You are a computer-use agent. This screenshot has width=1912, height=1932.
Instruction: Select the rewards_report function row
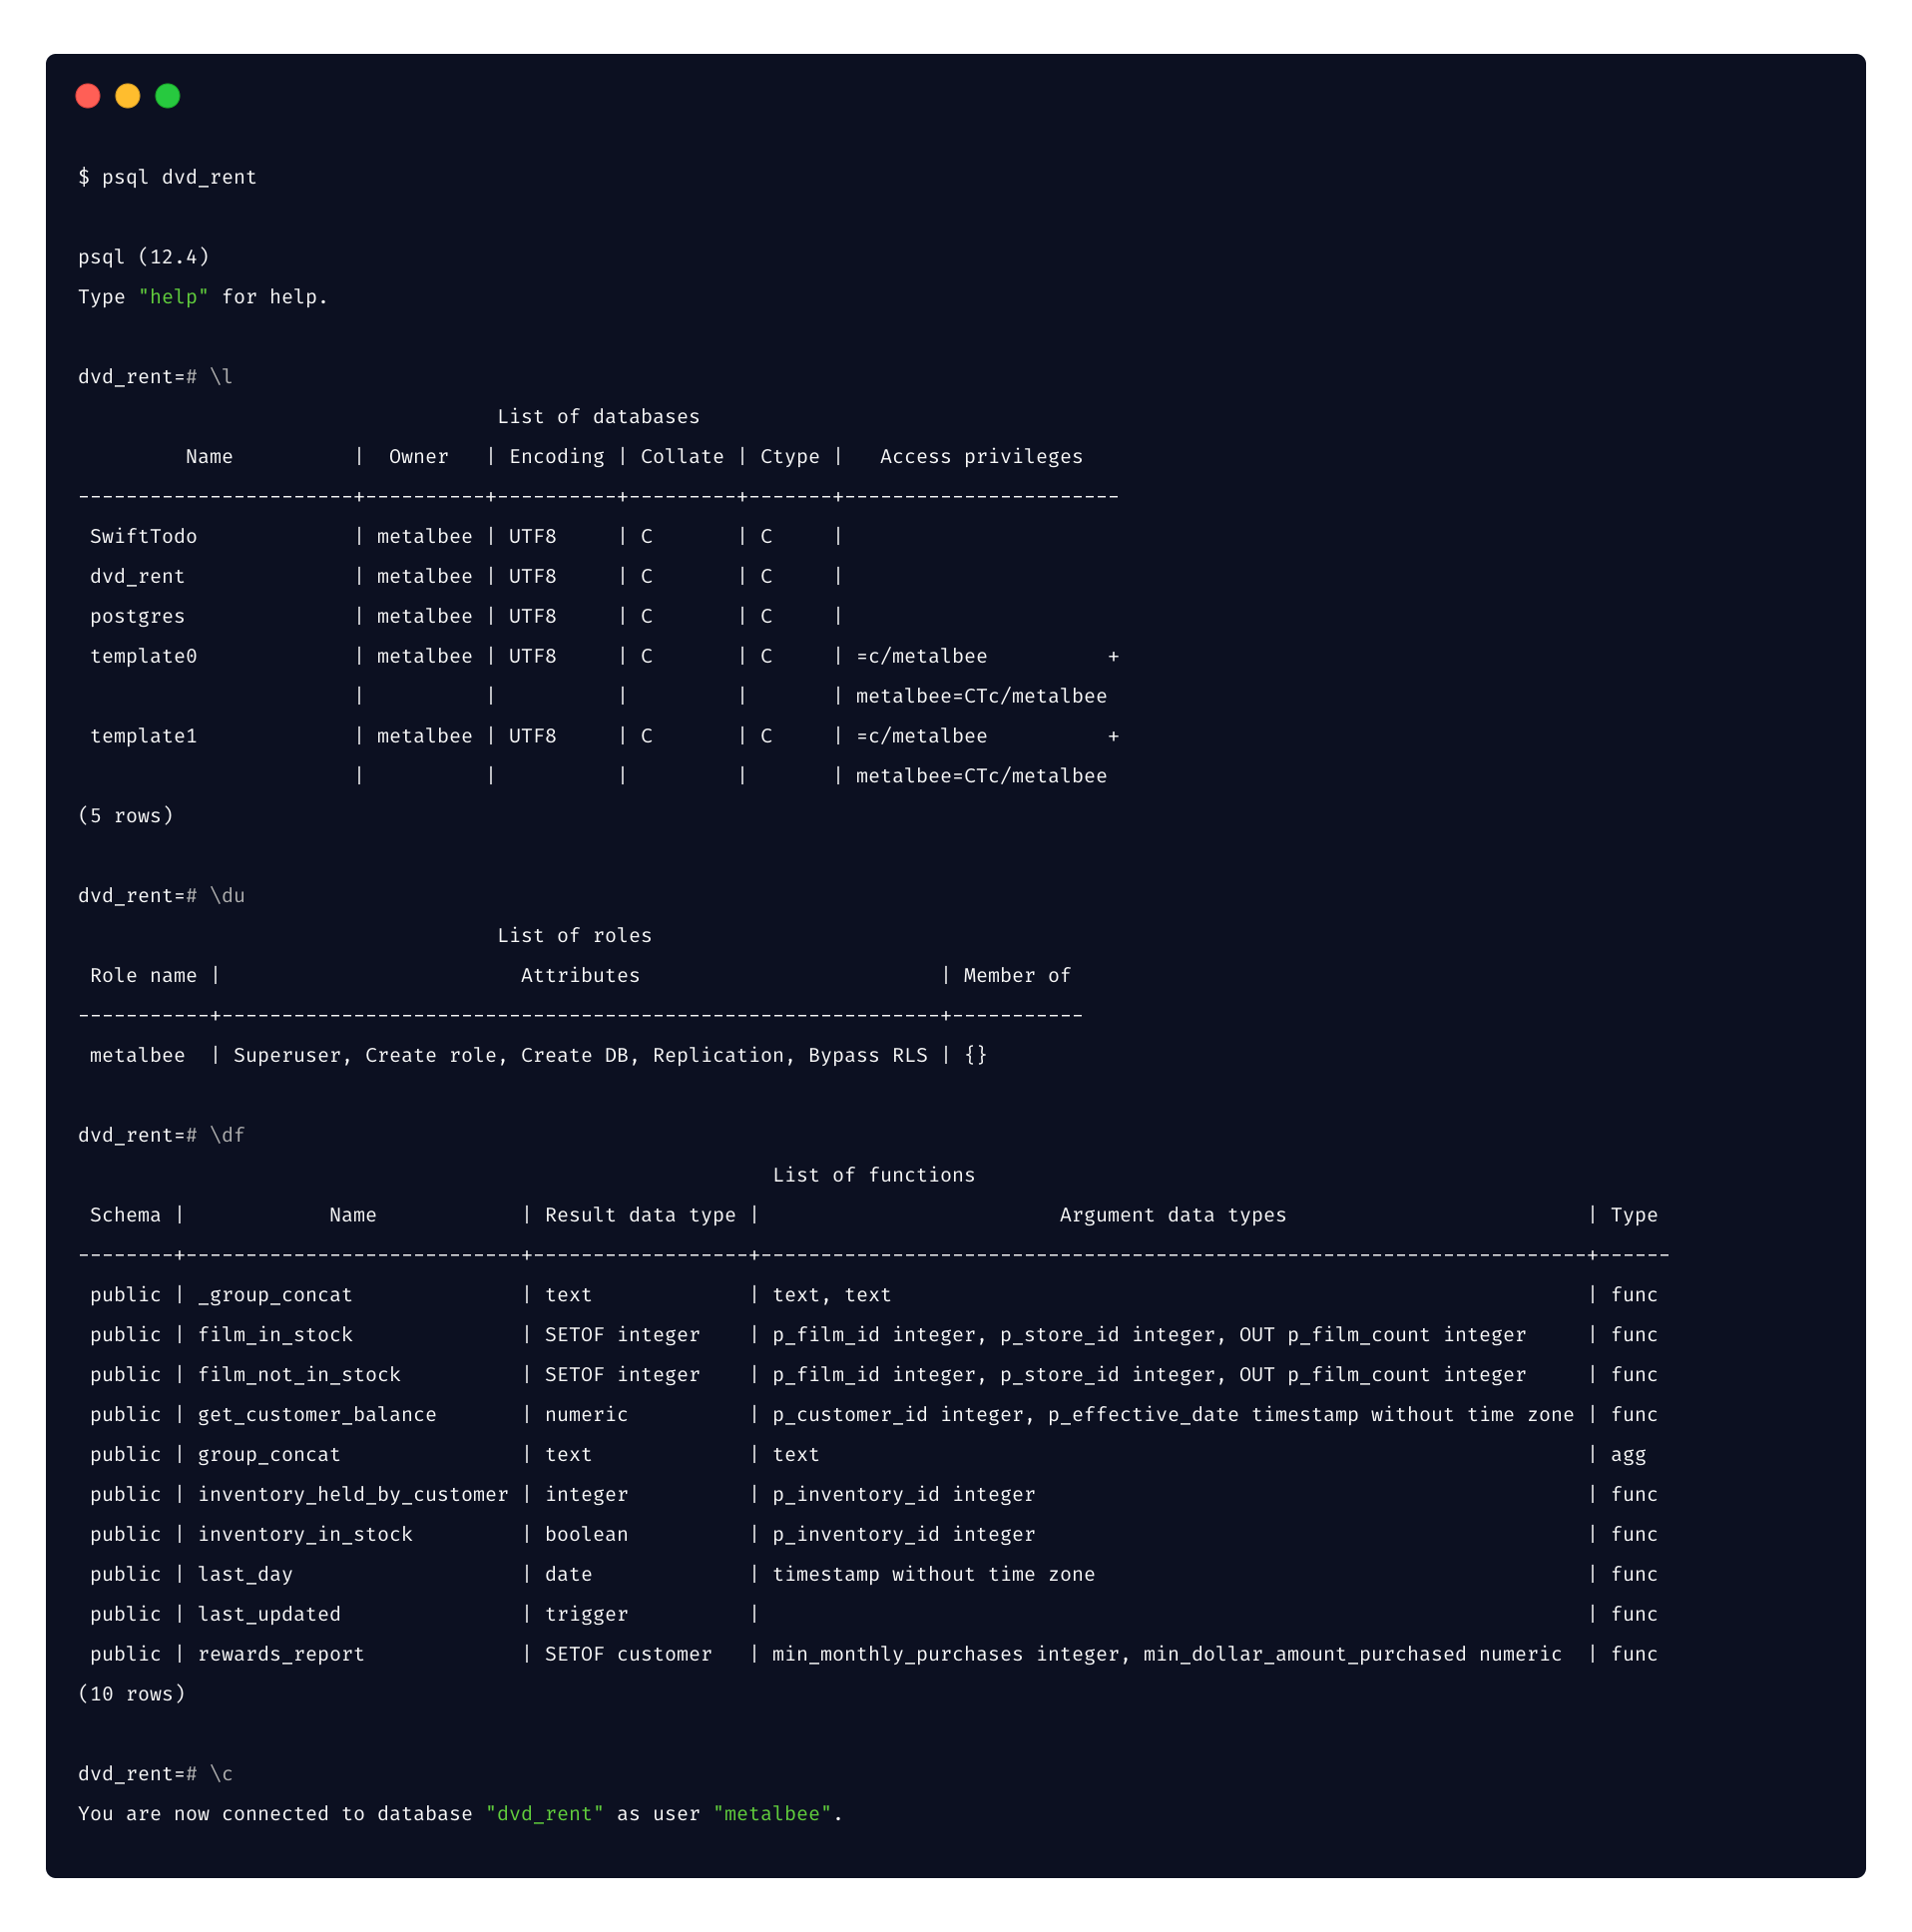pyautogui.click(x=281, y=1653)
